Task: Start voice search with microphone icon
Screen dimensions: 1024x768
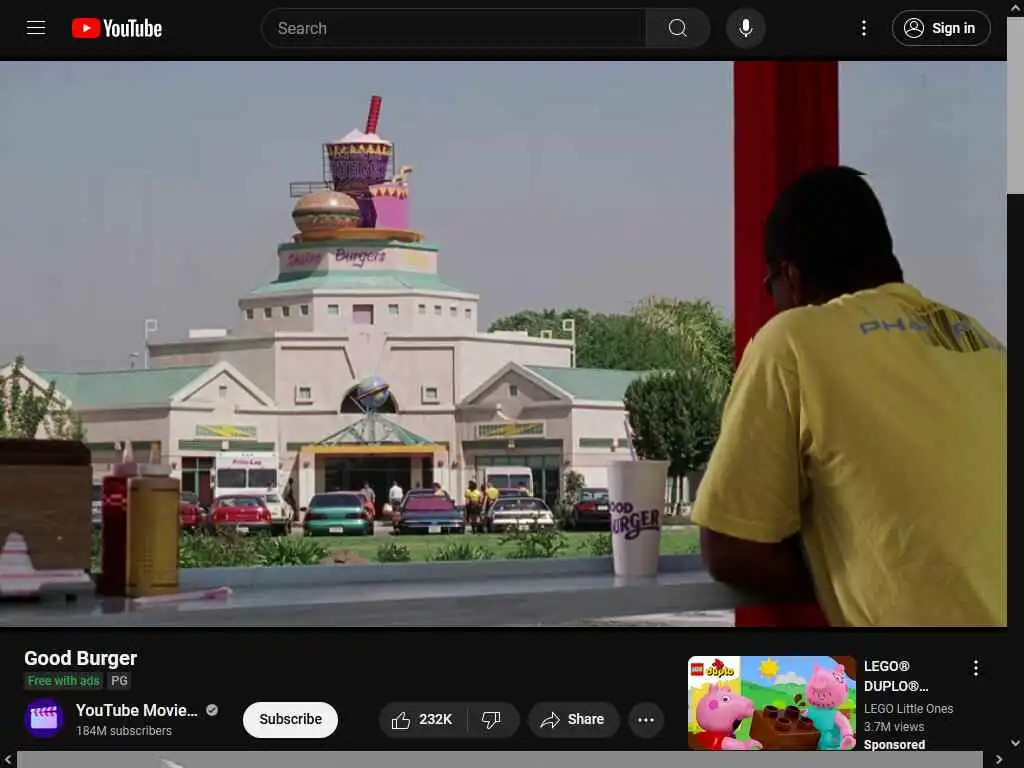Action: (x=746, y=28)
